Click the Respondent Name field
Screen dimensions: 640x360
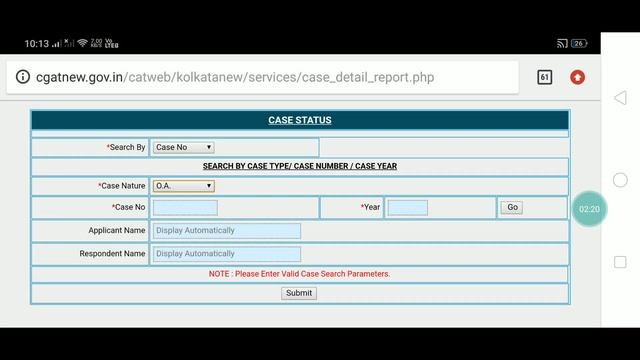227,254
